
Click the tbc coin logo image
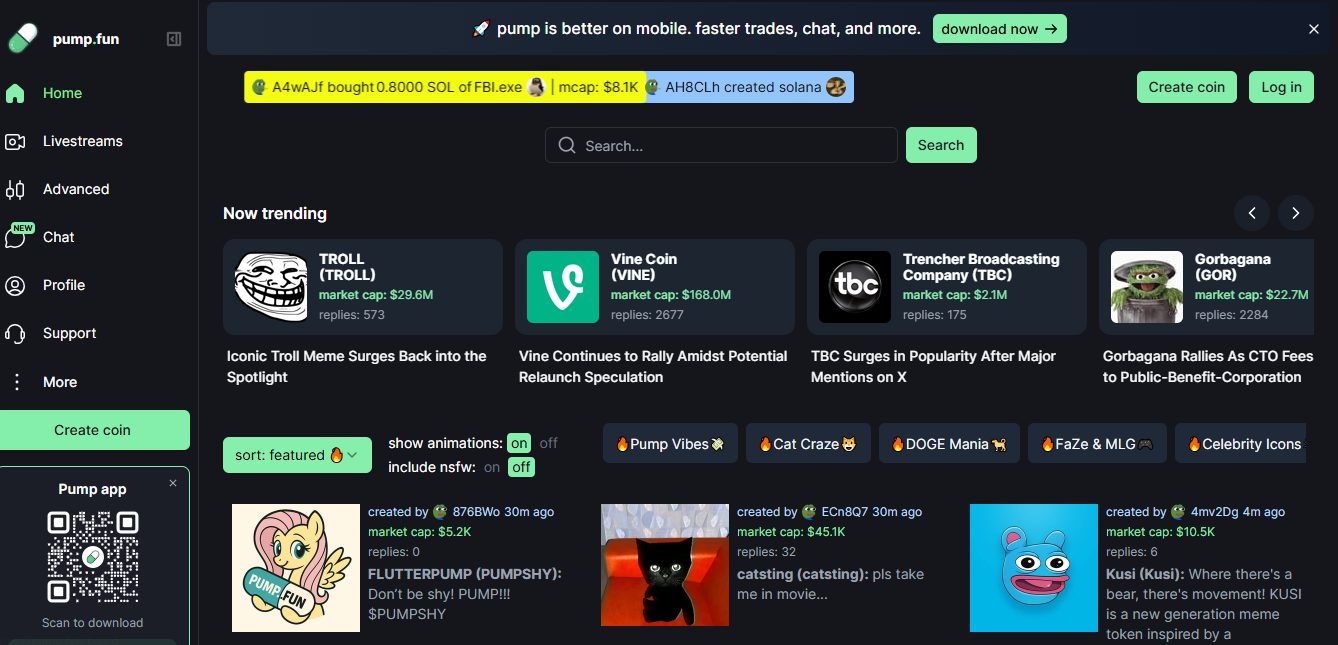pos(855,287)
